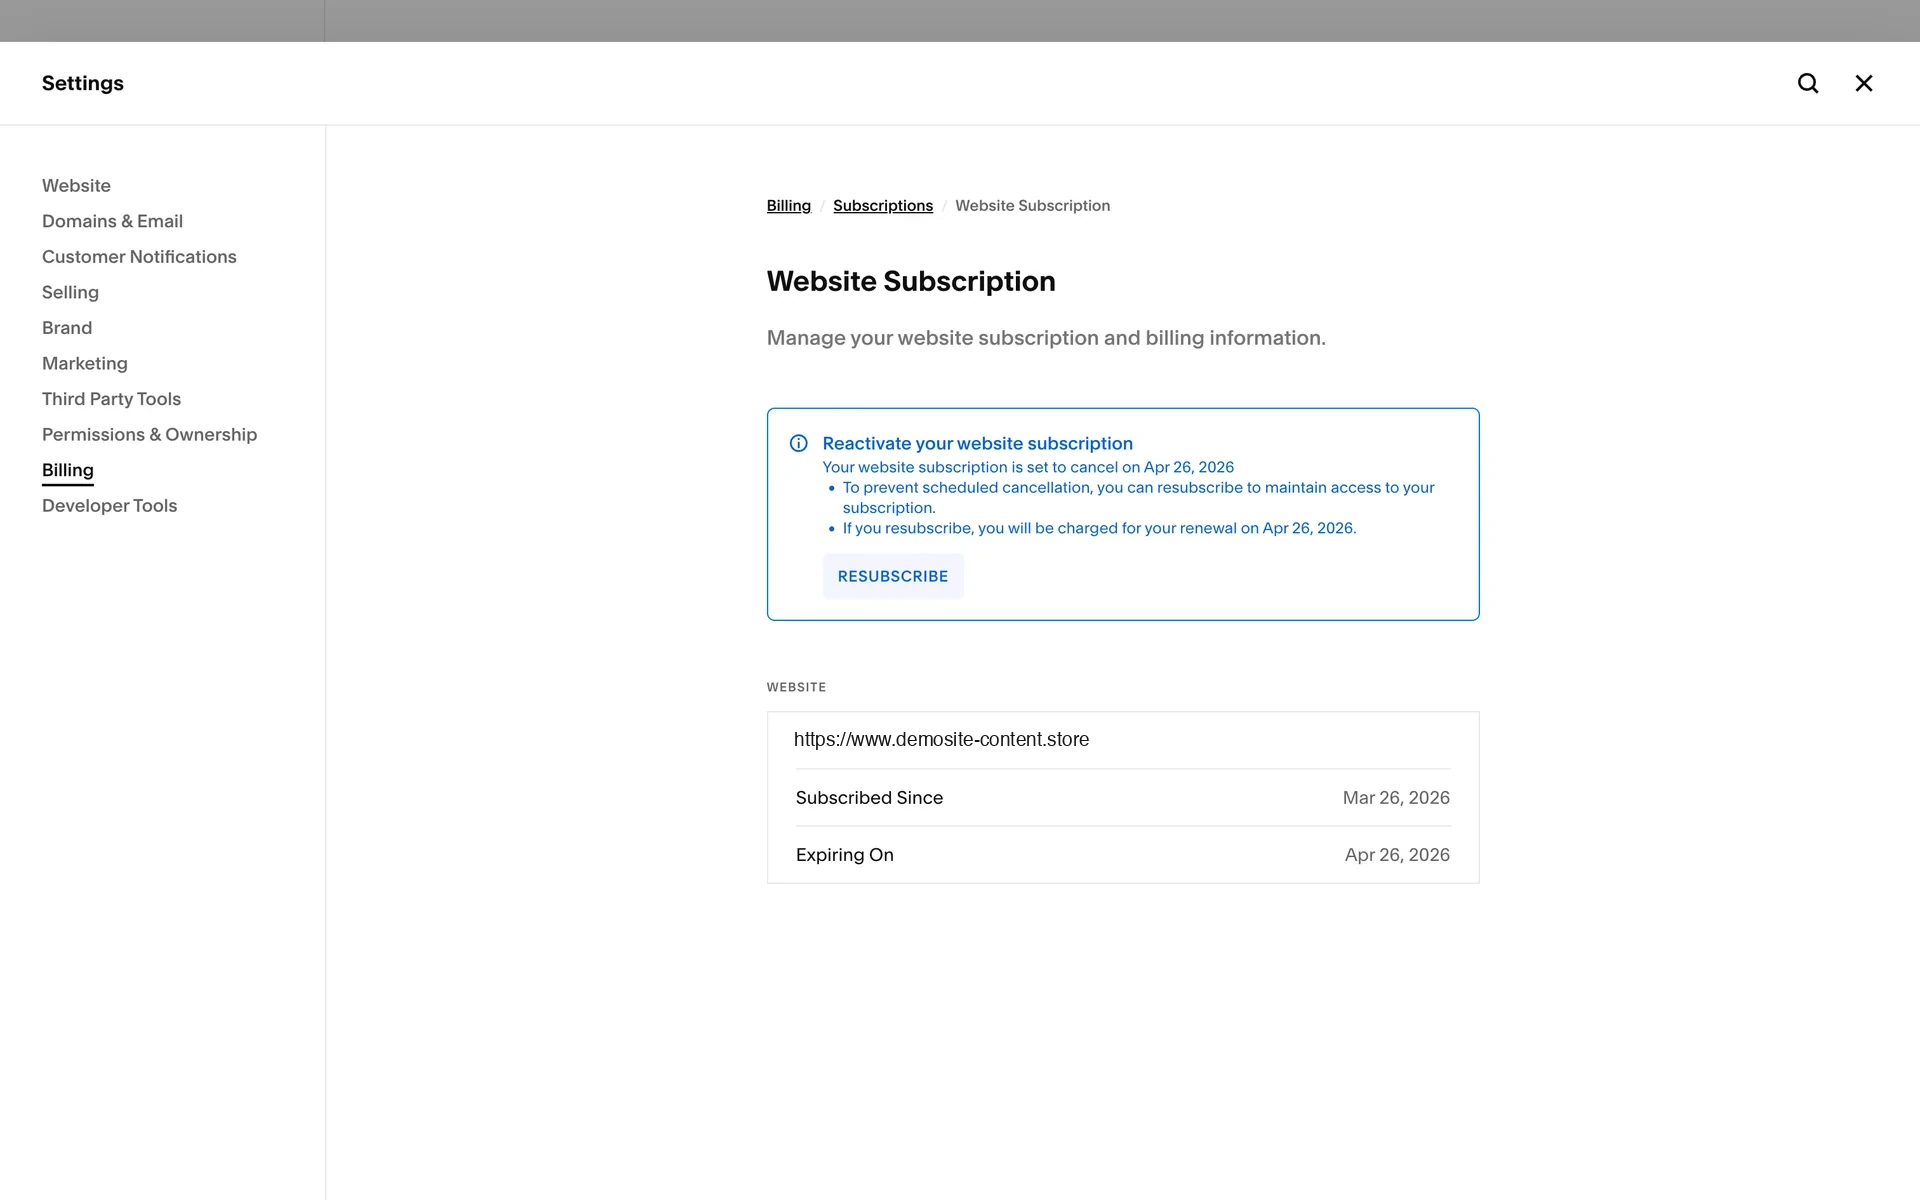The height and width of the screenshot is (1200, 1920).
Task: Select Third Party Tools
Action: click(111, 399)
